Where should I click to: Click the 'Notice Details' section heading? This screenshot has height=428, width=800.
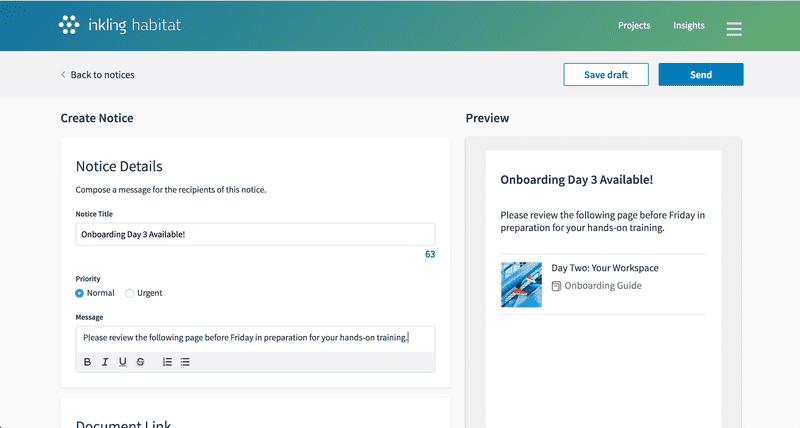(x=119, y=166)
